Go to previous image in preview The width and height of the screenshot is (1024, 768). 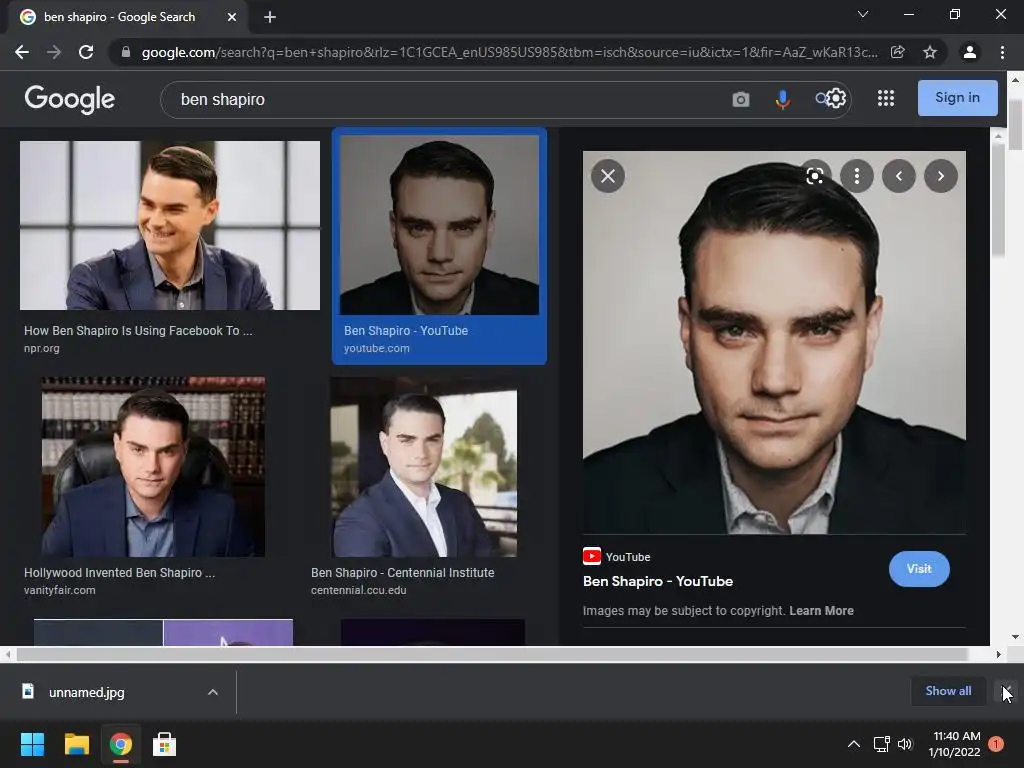point(899,176)
